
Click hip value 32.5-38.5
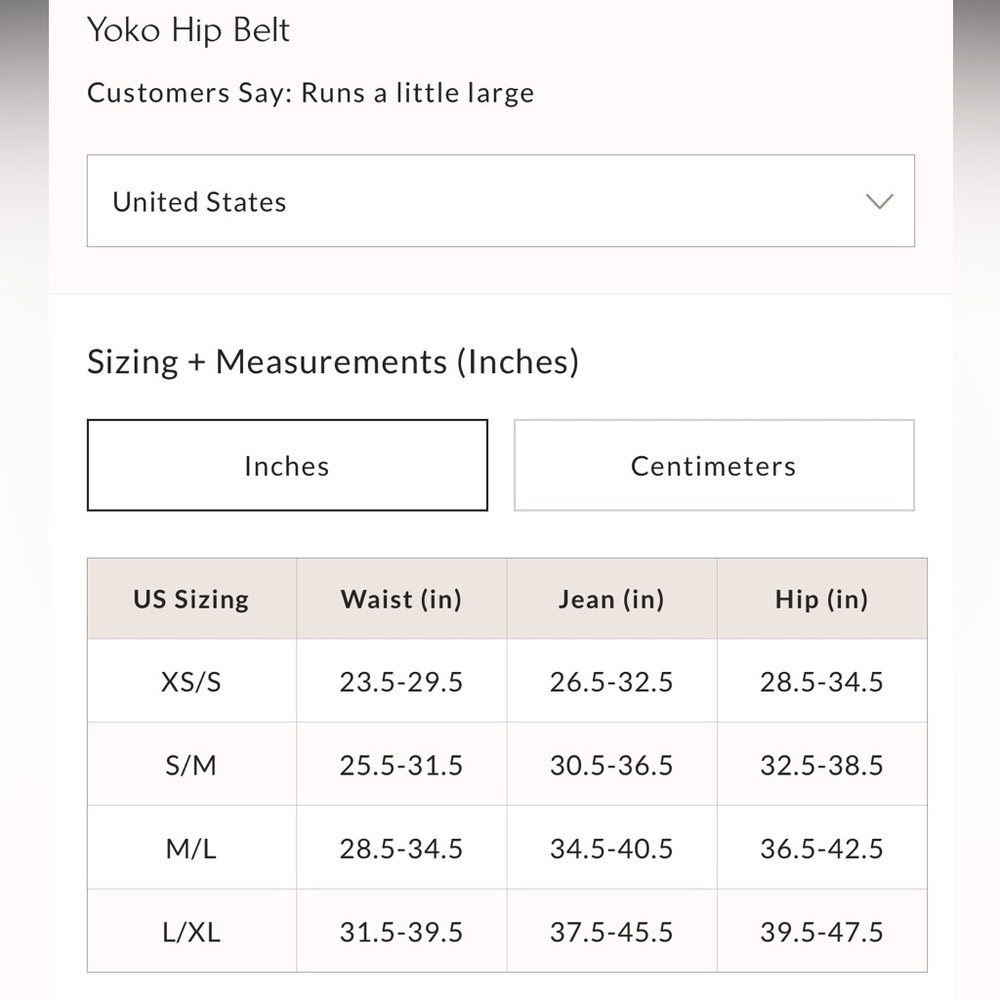coord(822,765)
